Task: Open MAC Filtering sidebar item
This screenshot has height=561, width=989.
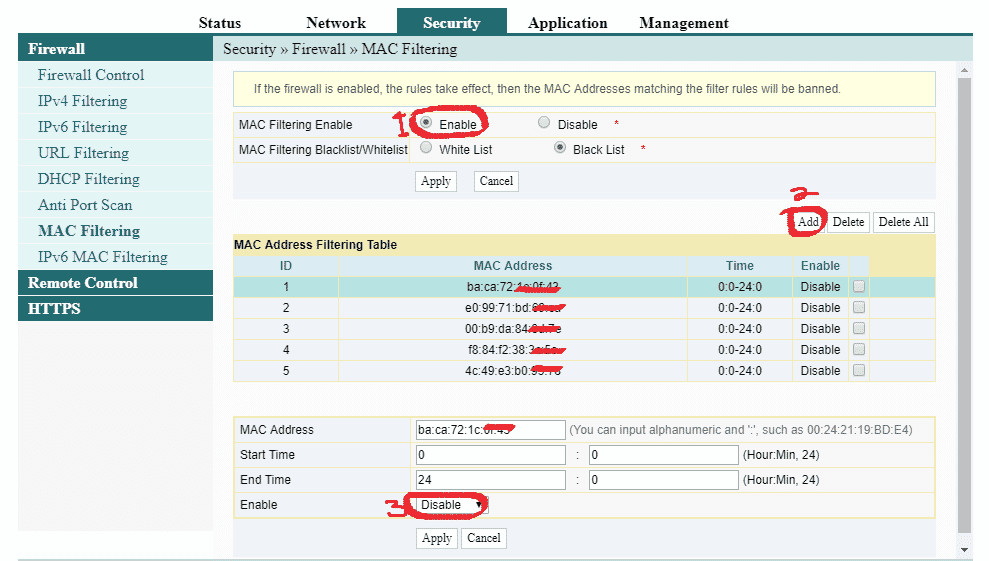Action: [89, 231]
